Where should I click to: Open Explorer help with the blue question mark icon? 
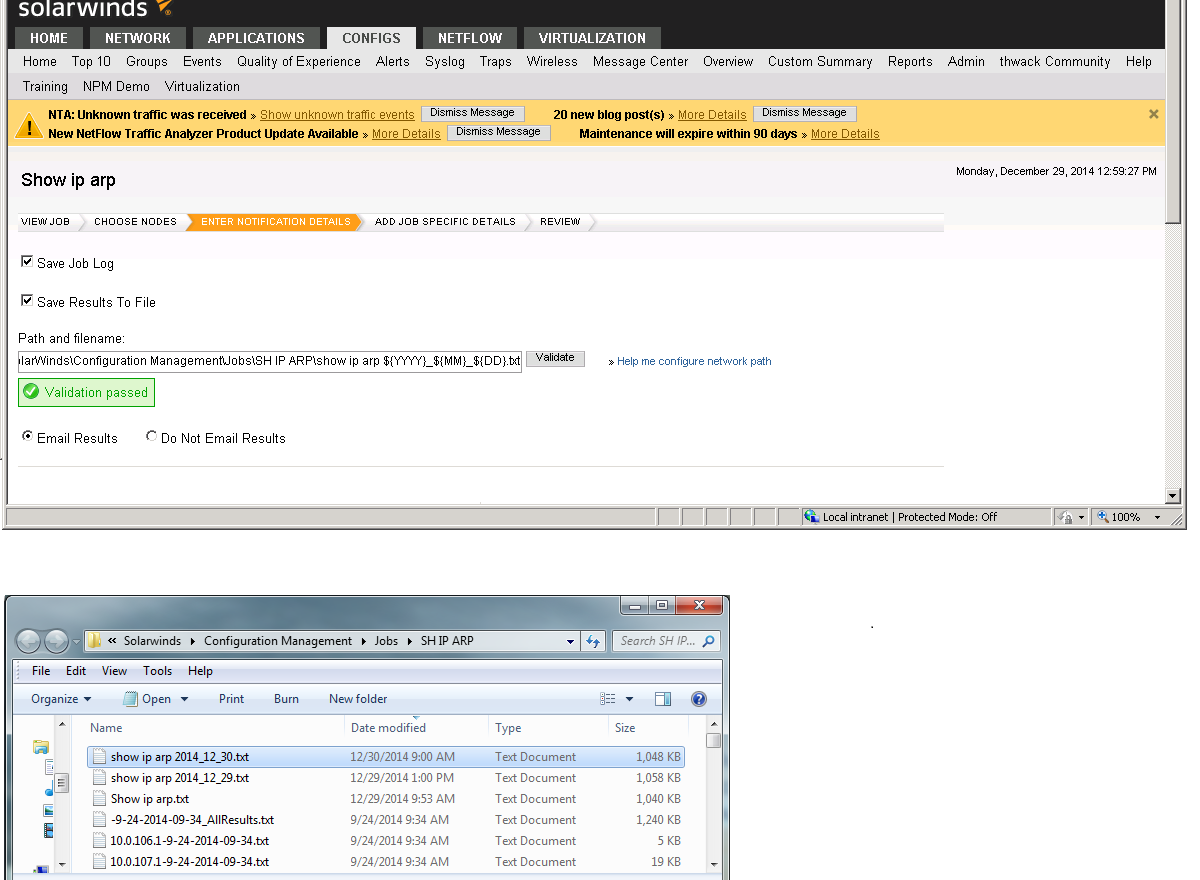click(699, 699)
